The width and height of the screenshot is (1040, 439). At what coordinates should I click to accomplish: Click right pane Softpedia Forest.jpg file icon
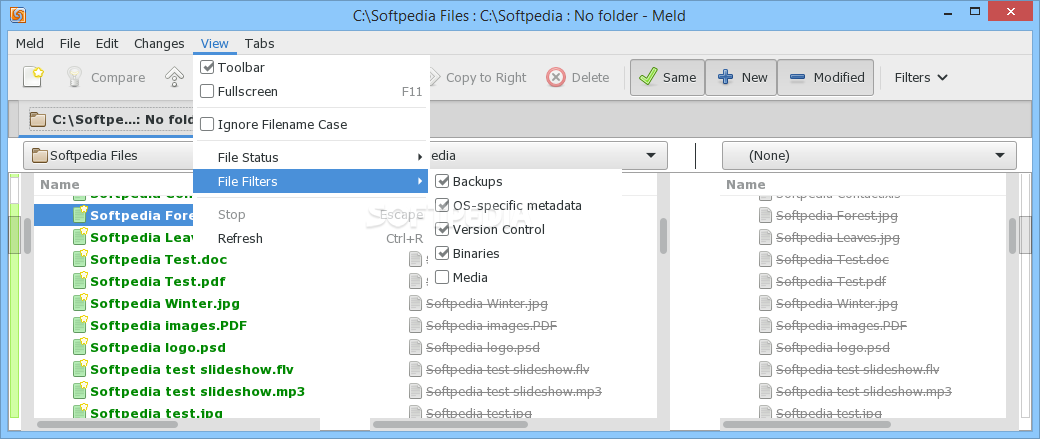[x=765, y=215]
